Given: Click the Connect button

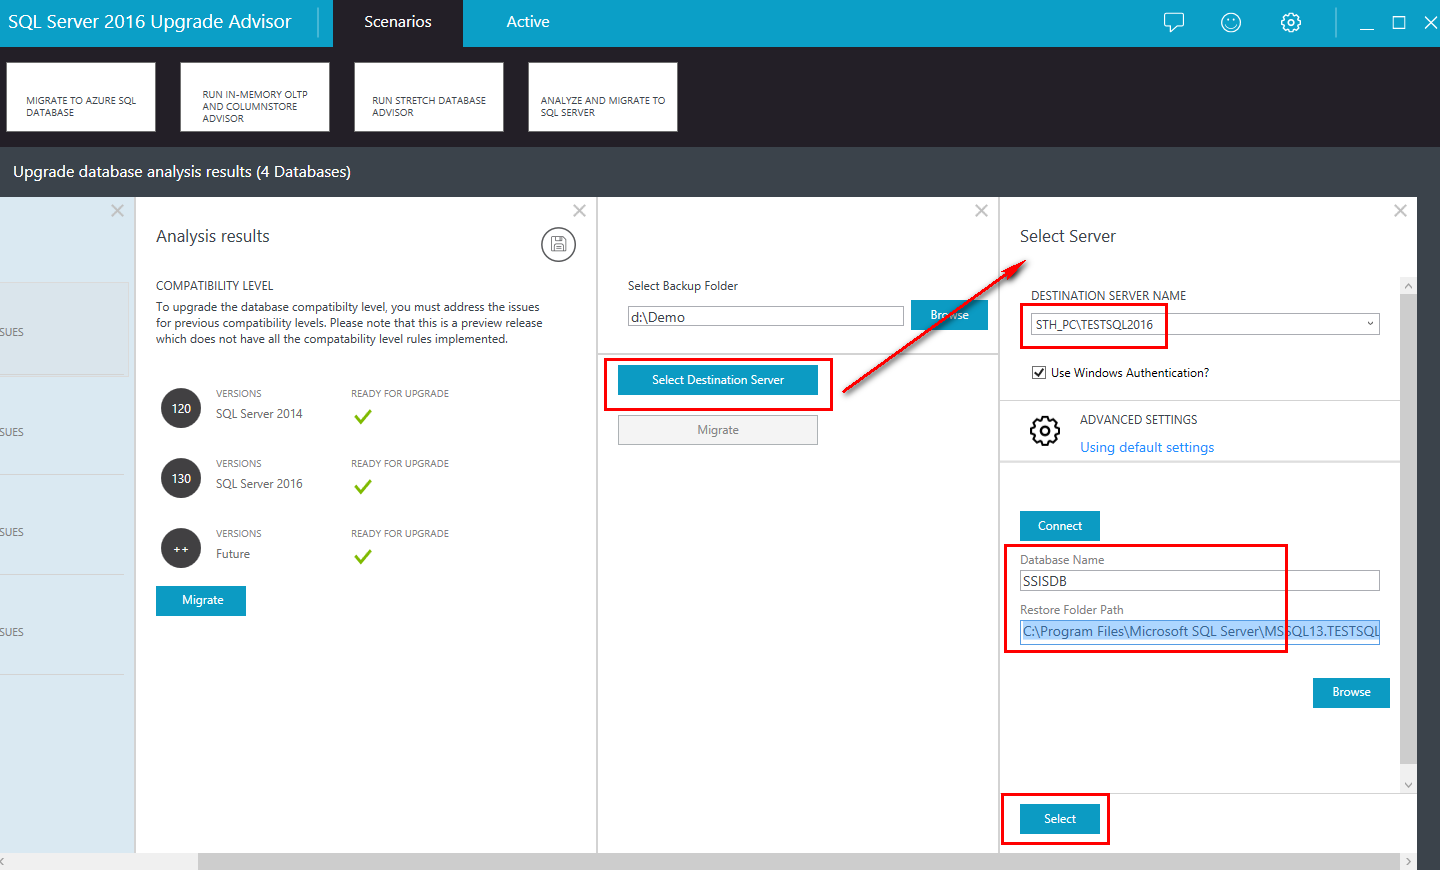Looking at the screenshot, I should 1060,526.
